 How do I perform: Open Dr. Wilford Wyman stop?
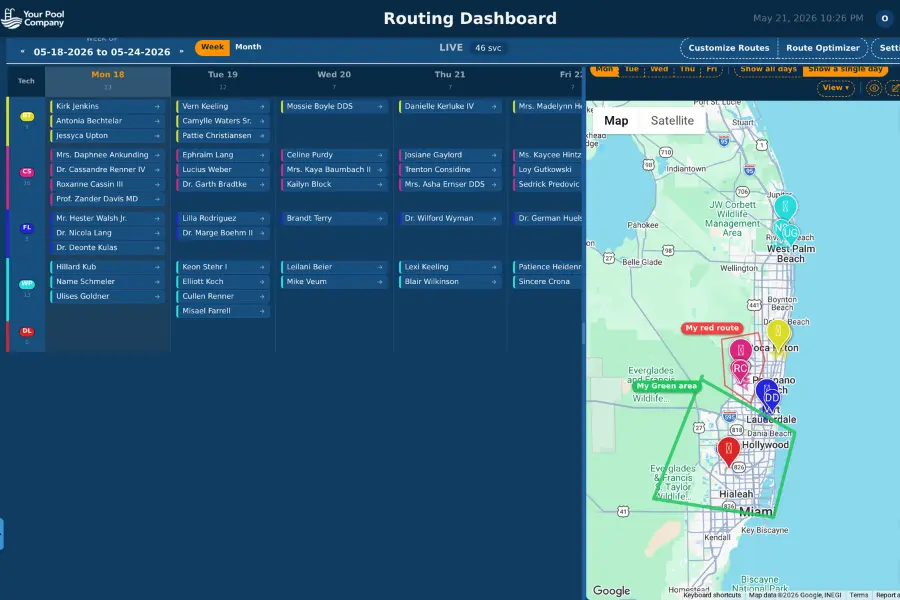[450, 218]
